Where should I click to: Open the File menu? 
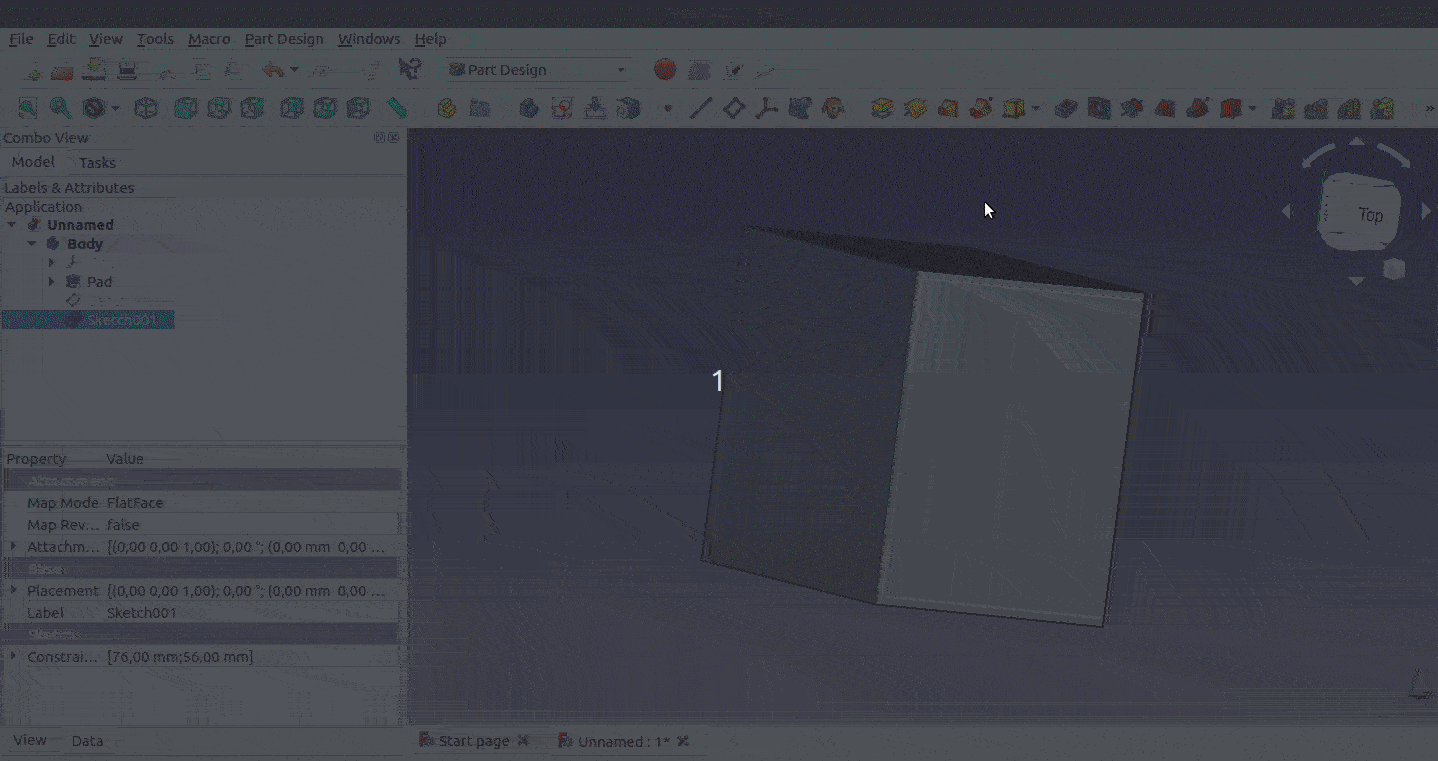point(21,39)
